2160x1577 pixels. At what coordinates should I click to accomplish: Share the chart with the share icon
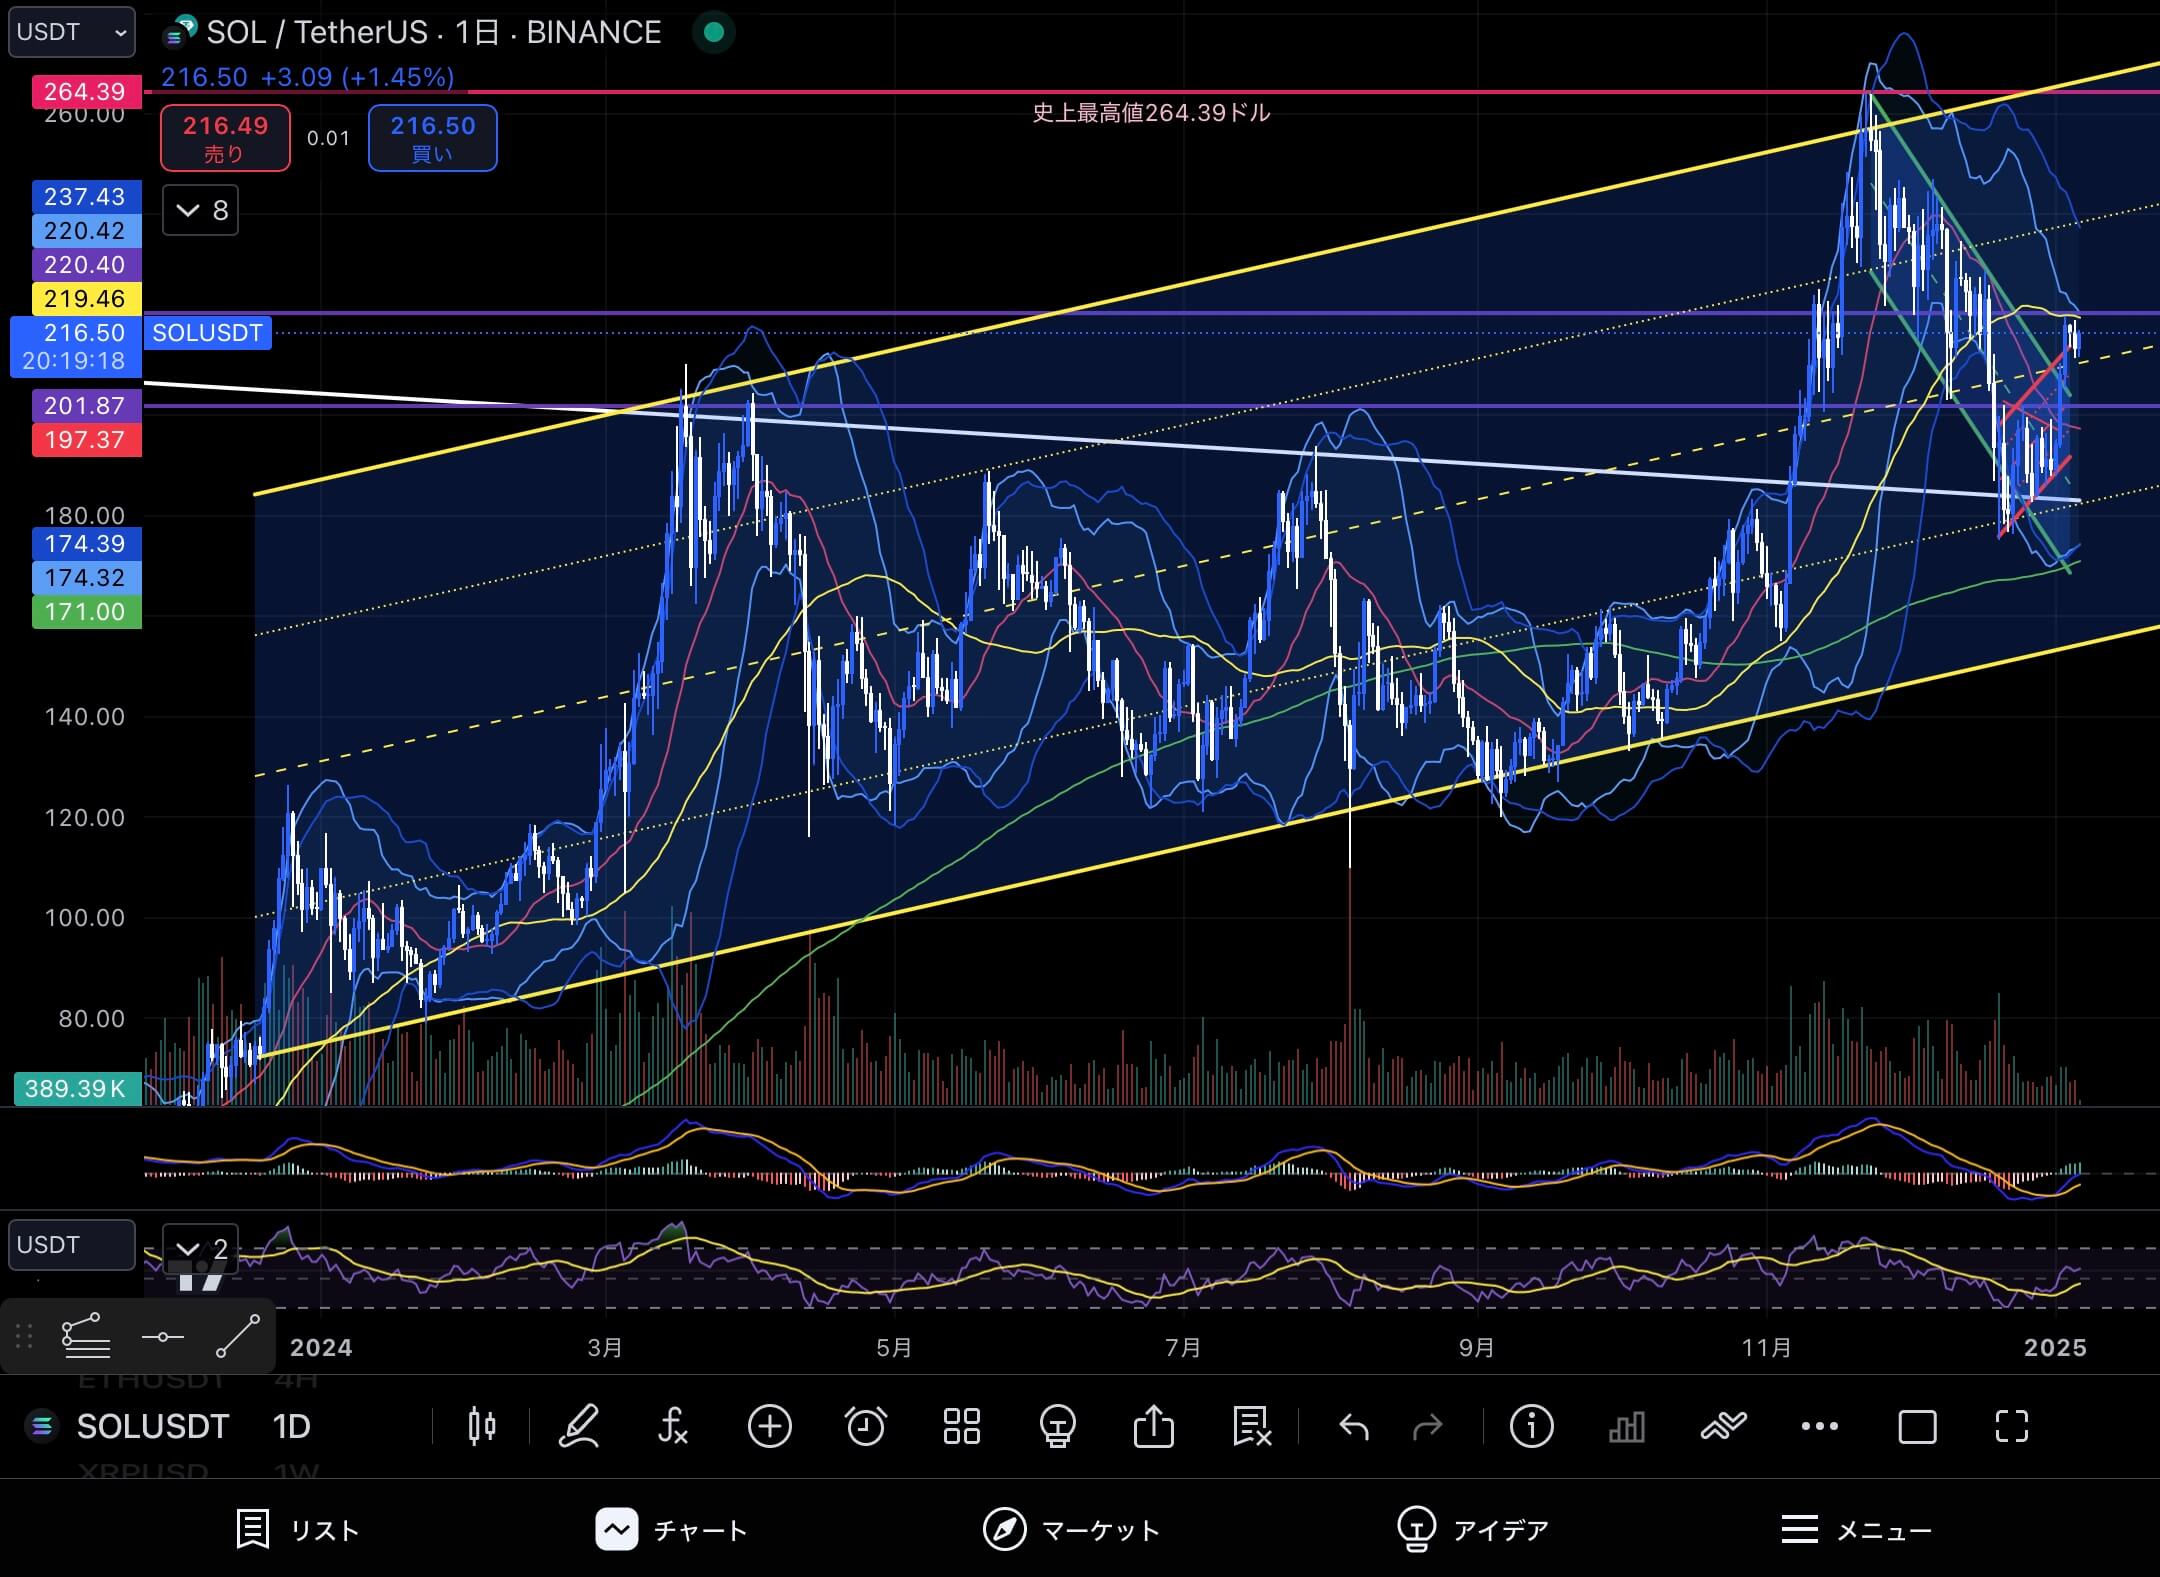point(1153,1426)
